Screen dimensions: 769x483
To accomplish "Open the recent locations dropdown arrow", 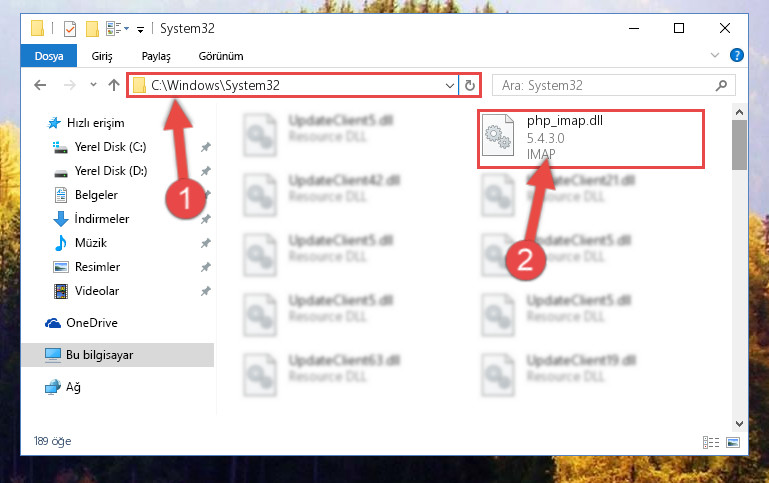I will tap(93, 85).
